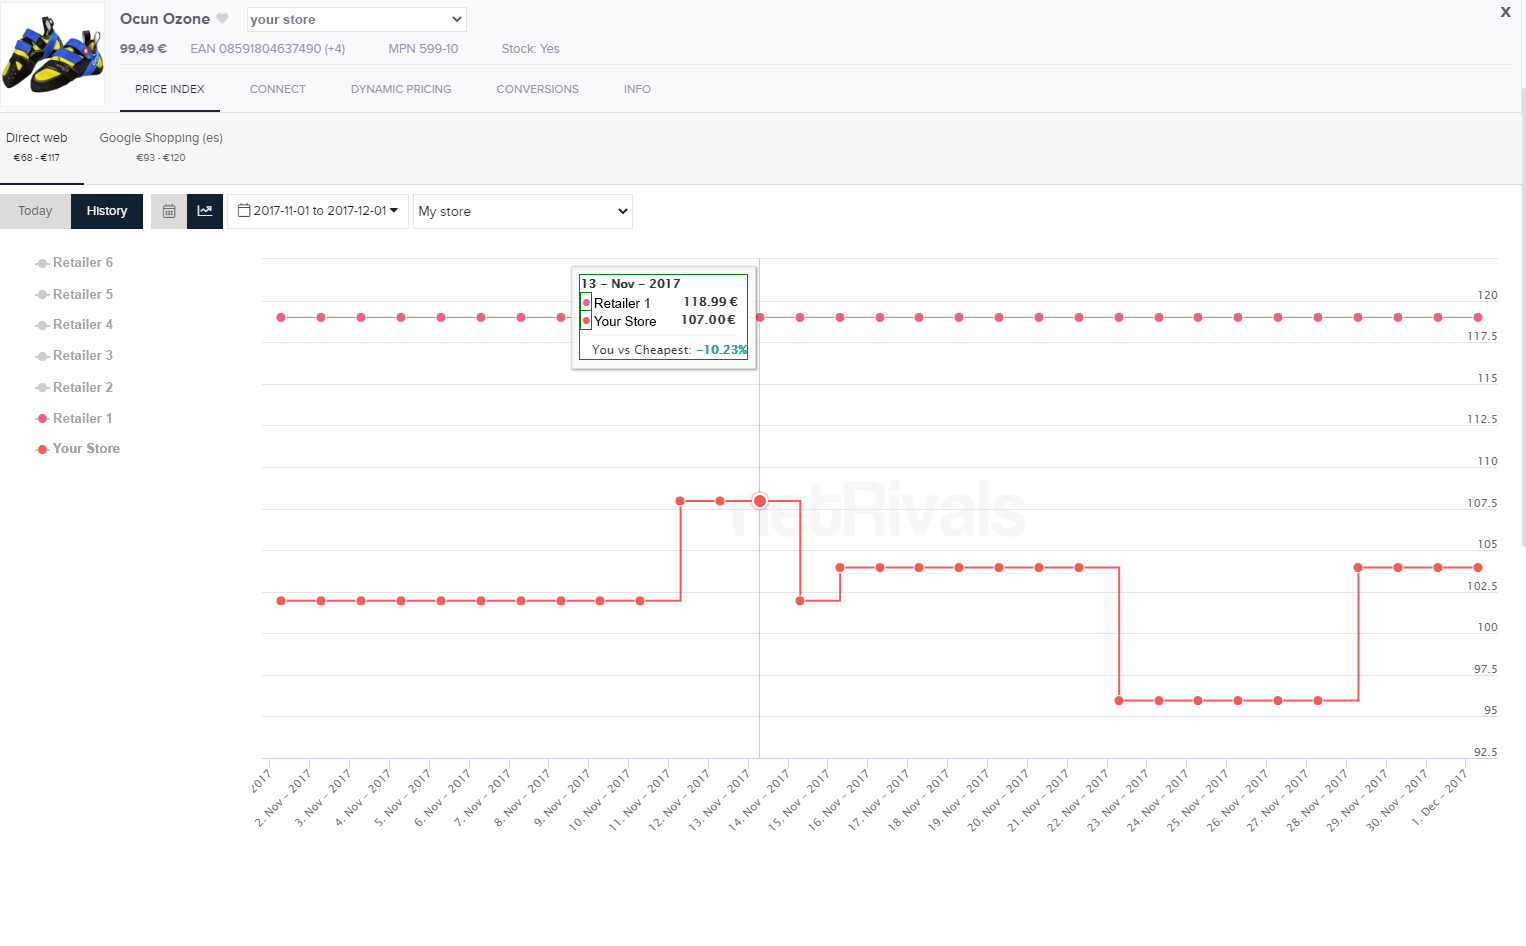Toggle Your Store series in legend
Screen dimensions: 1526x946
(x=78, y=449)
